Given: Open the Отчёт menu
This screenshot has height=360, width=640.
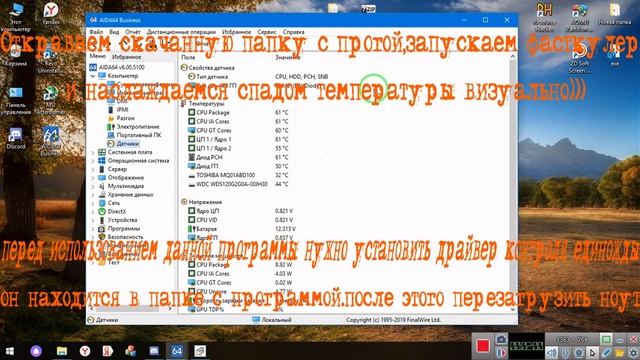Looking at the screenshot, I should [x=133, y=32].
